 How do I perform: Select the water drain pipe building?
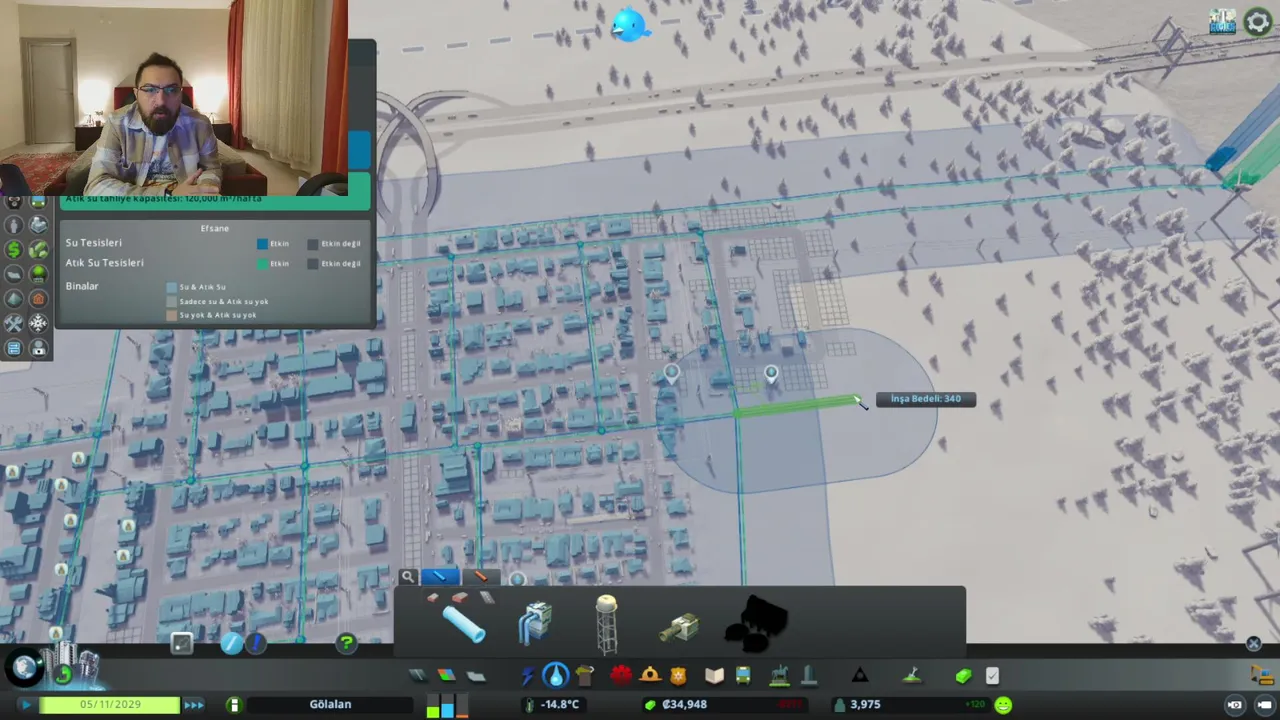pyautogui.click(x=680, y=626)
